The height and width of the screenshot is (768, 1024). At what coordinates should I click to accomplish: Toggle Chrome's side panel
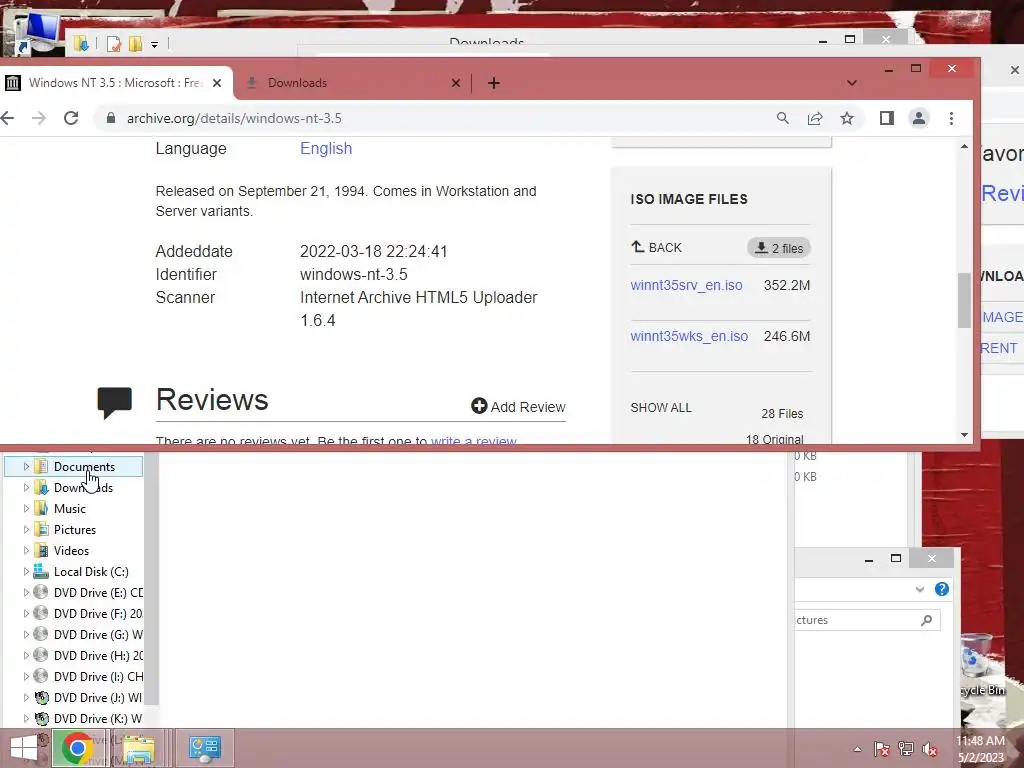(x=886, y=118)
